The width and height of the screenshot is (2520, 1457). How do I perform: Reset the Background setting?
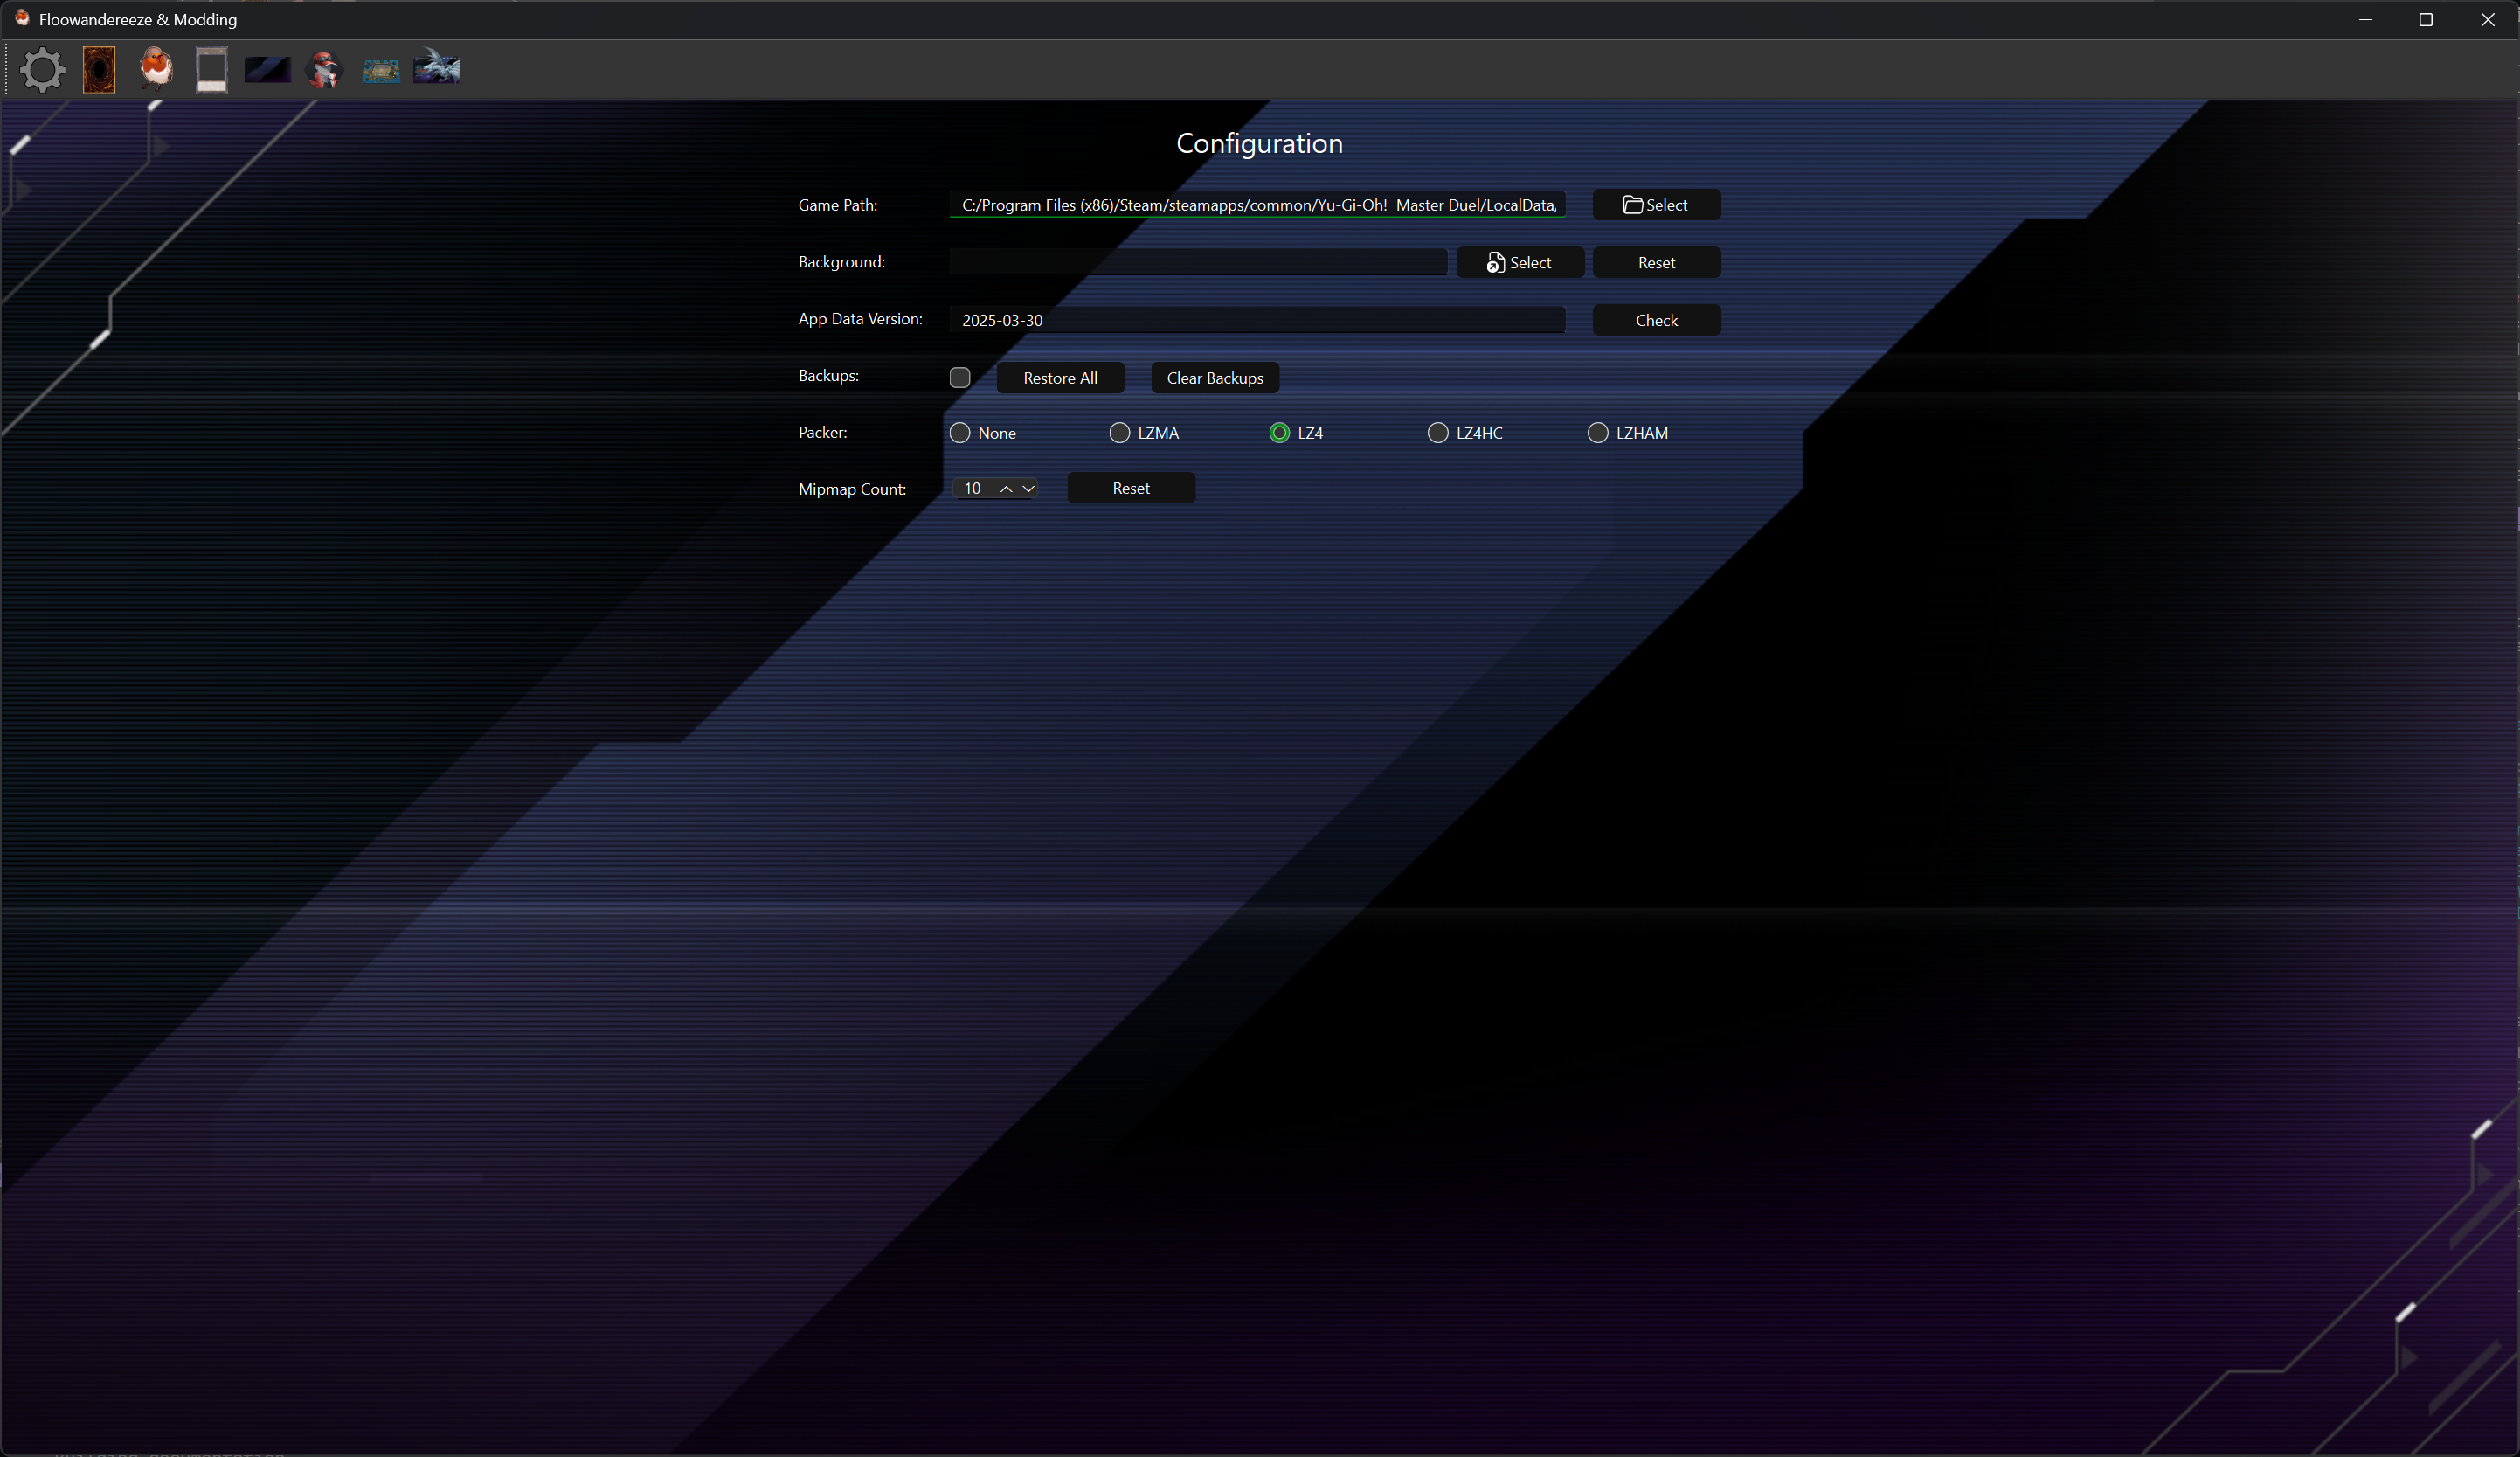1656,263
